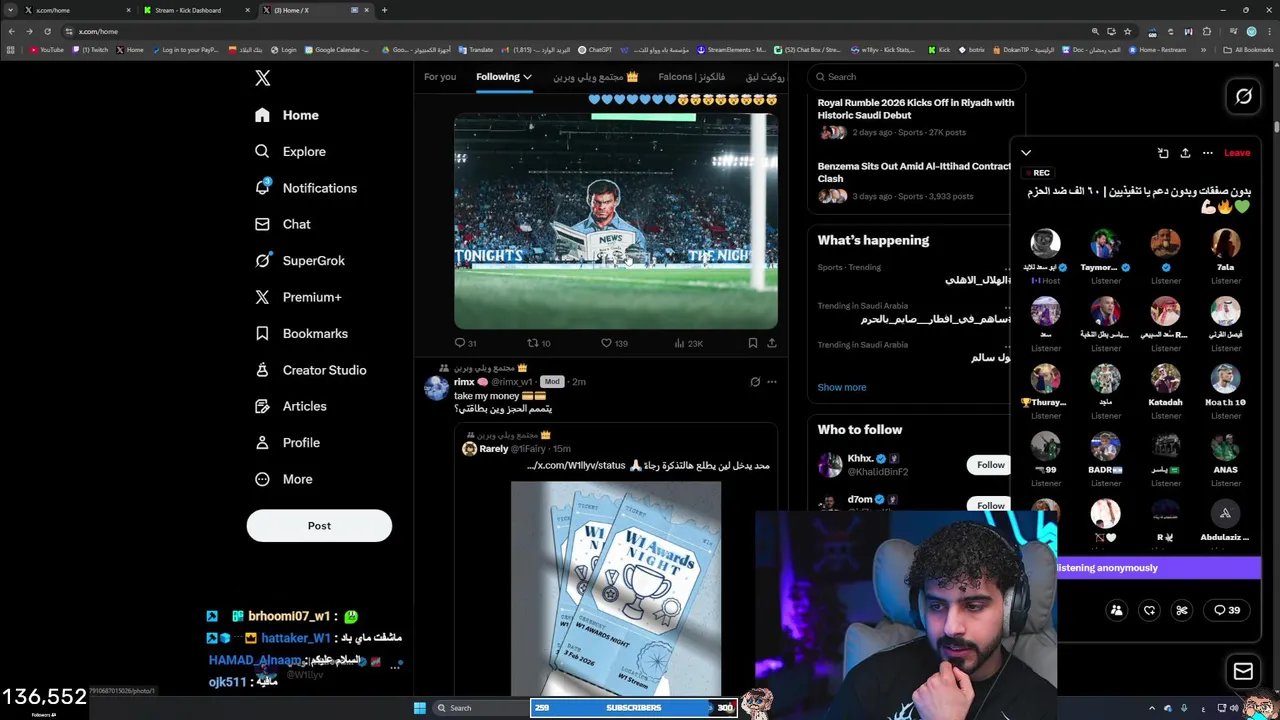Leave the Space
This screenshot has width=1280, height=720.
pyautogui.click(x=1237, y=153)
